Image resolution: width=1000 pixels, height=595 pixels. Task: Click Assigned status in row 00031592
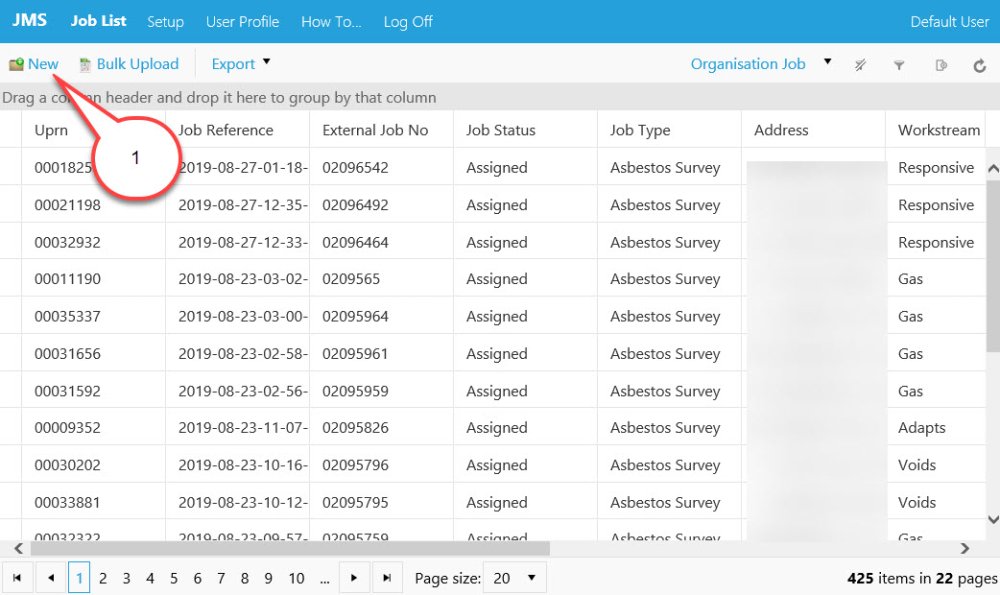[x=497, y=392]
